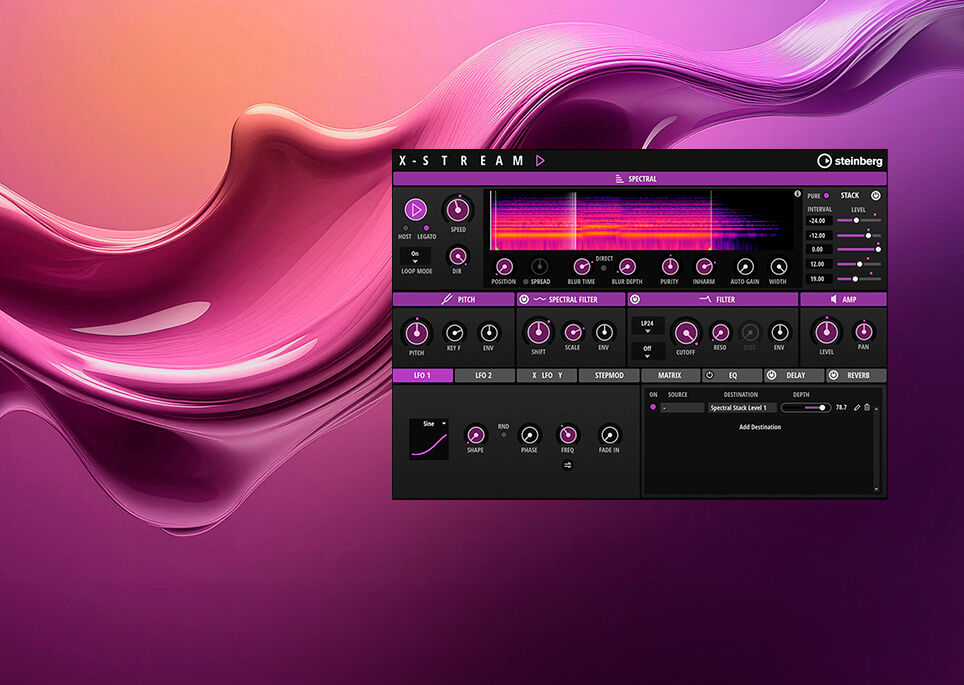Click the Filter CUTOFF knob
964x685 pixels.
point(685,333)
